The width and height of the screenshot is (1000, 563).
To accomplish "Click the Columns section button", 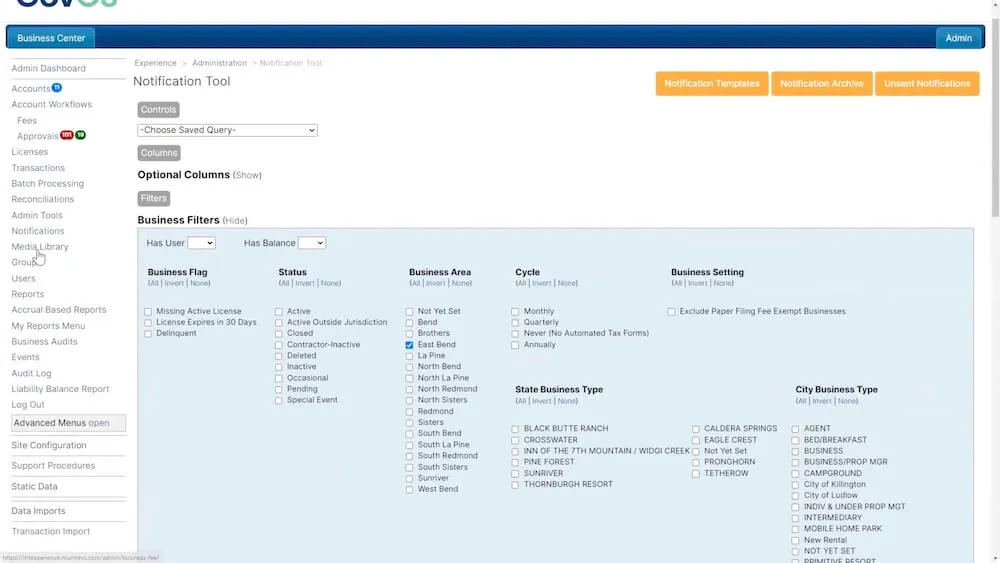I will [159, 153].
